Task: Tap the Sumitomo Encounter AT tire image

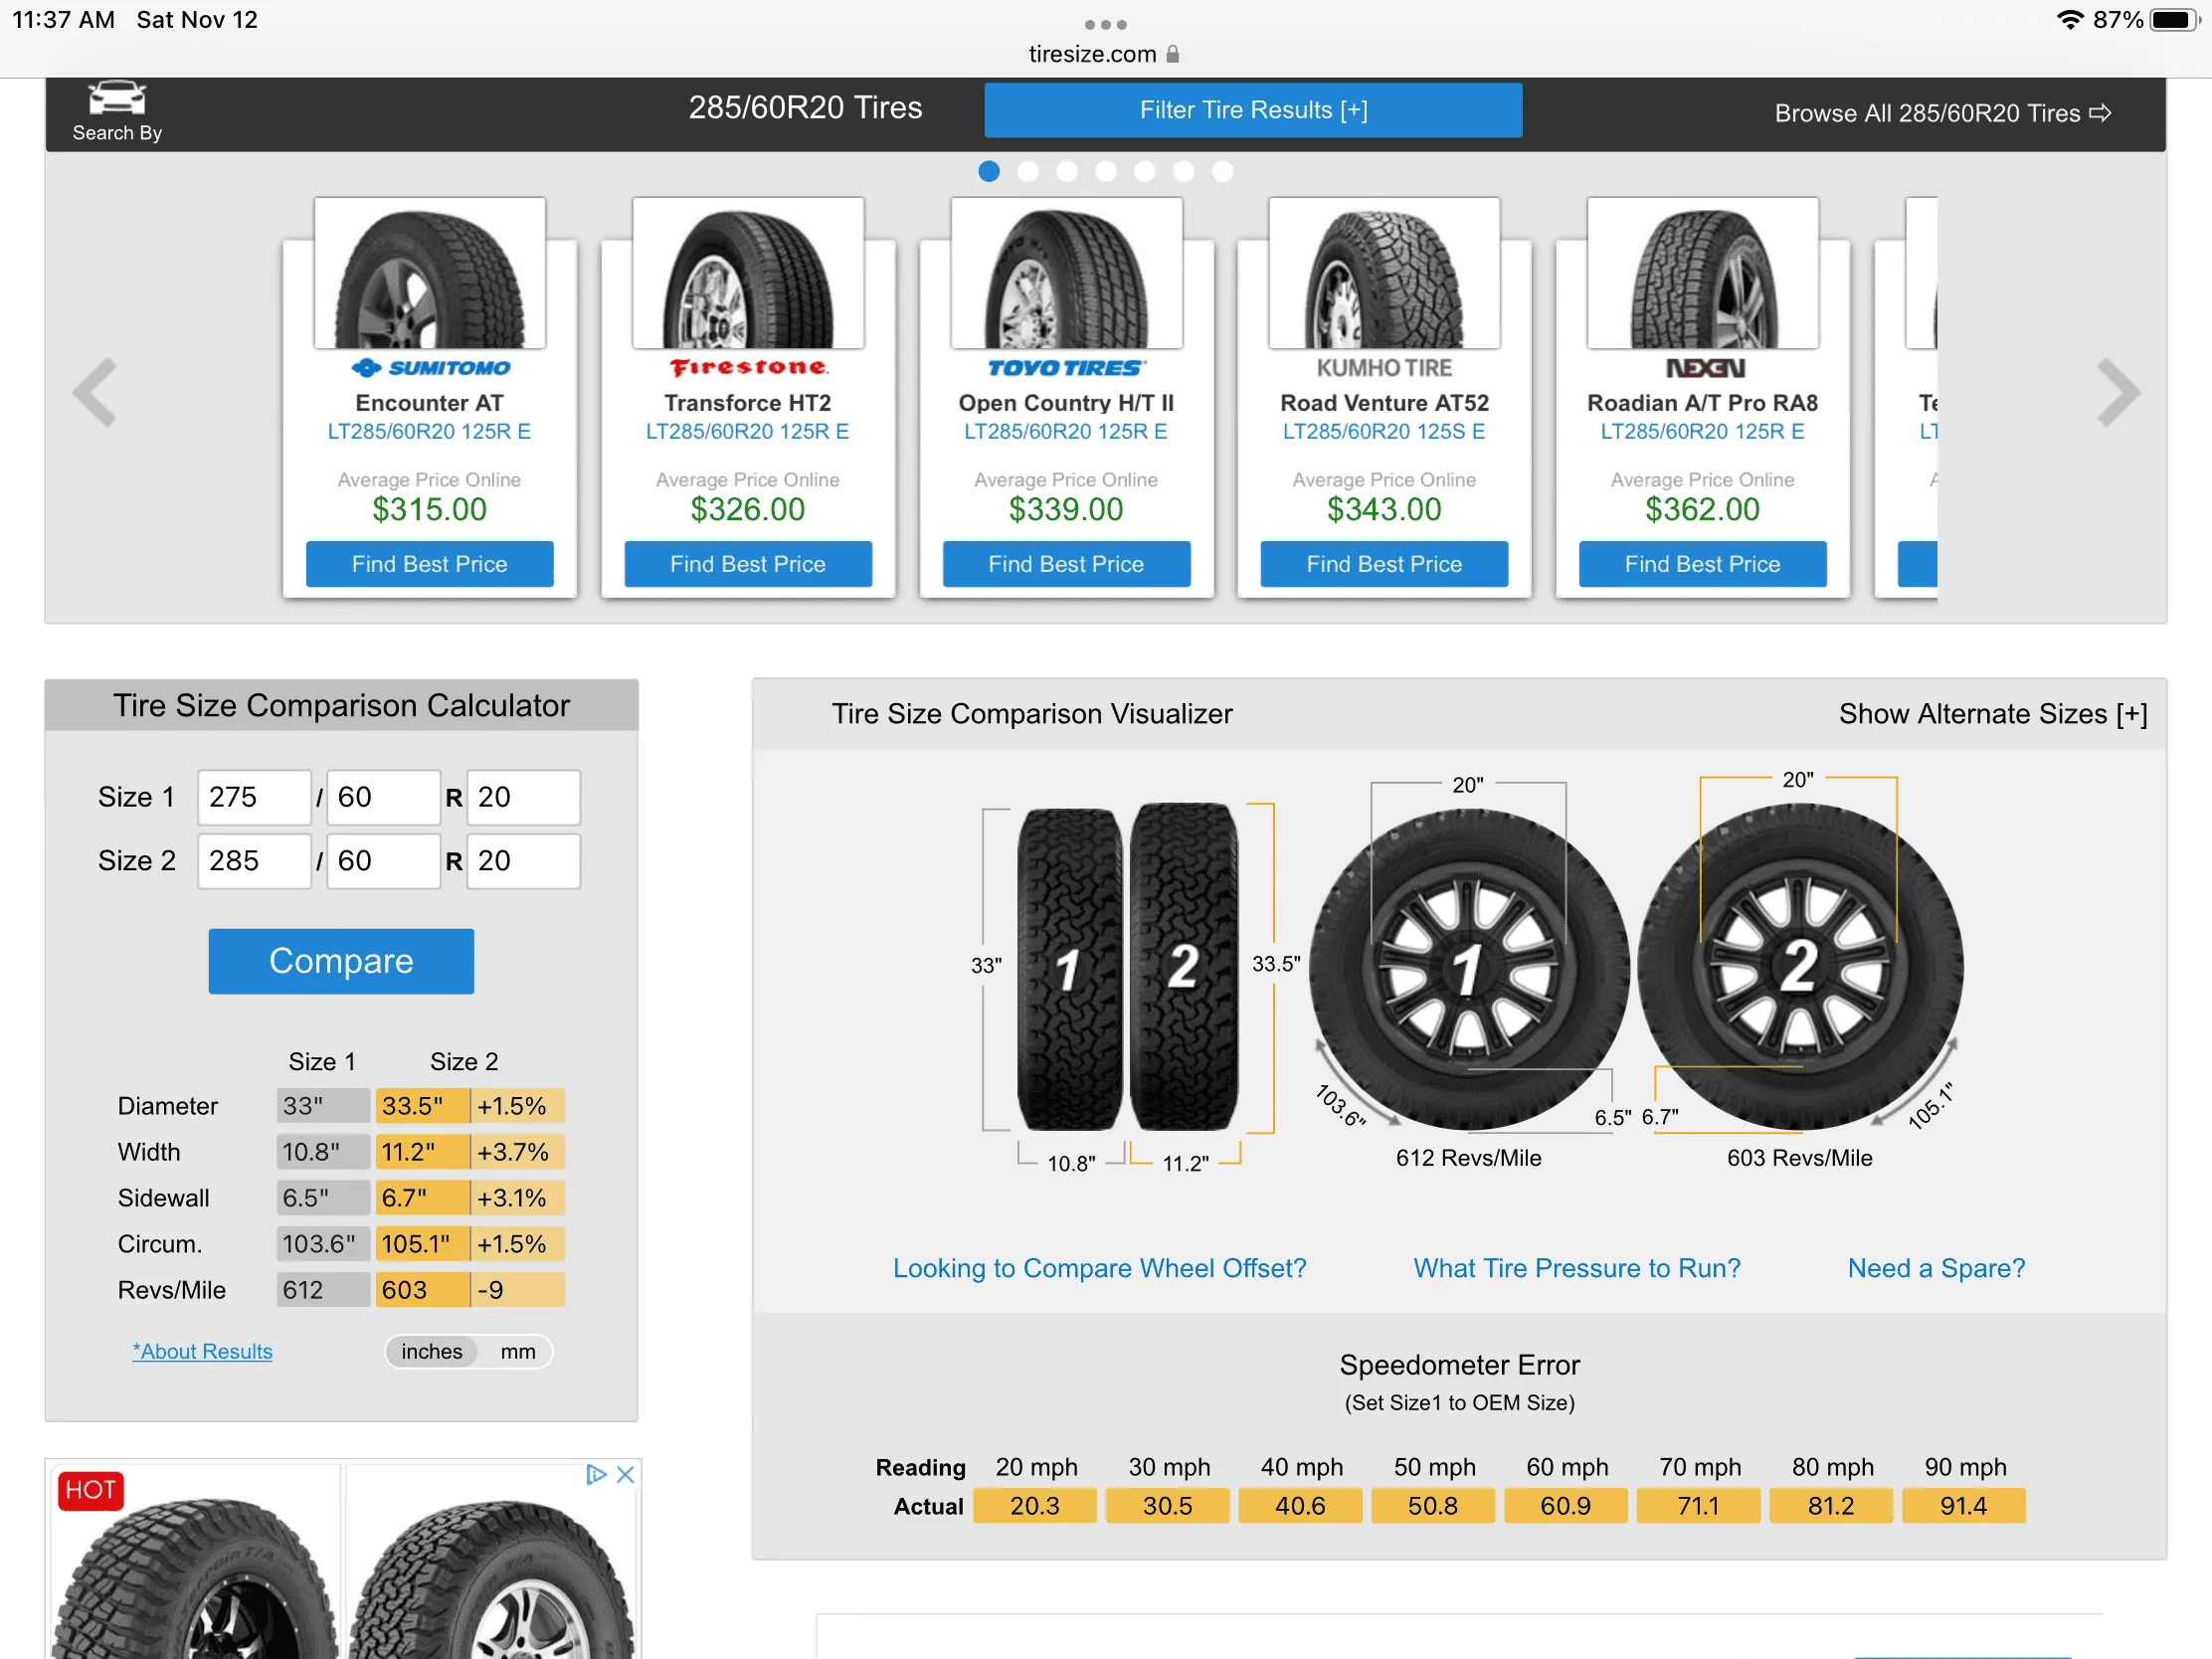Action: tap(430, 273)
